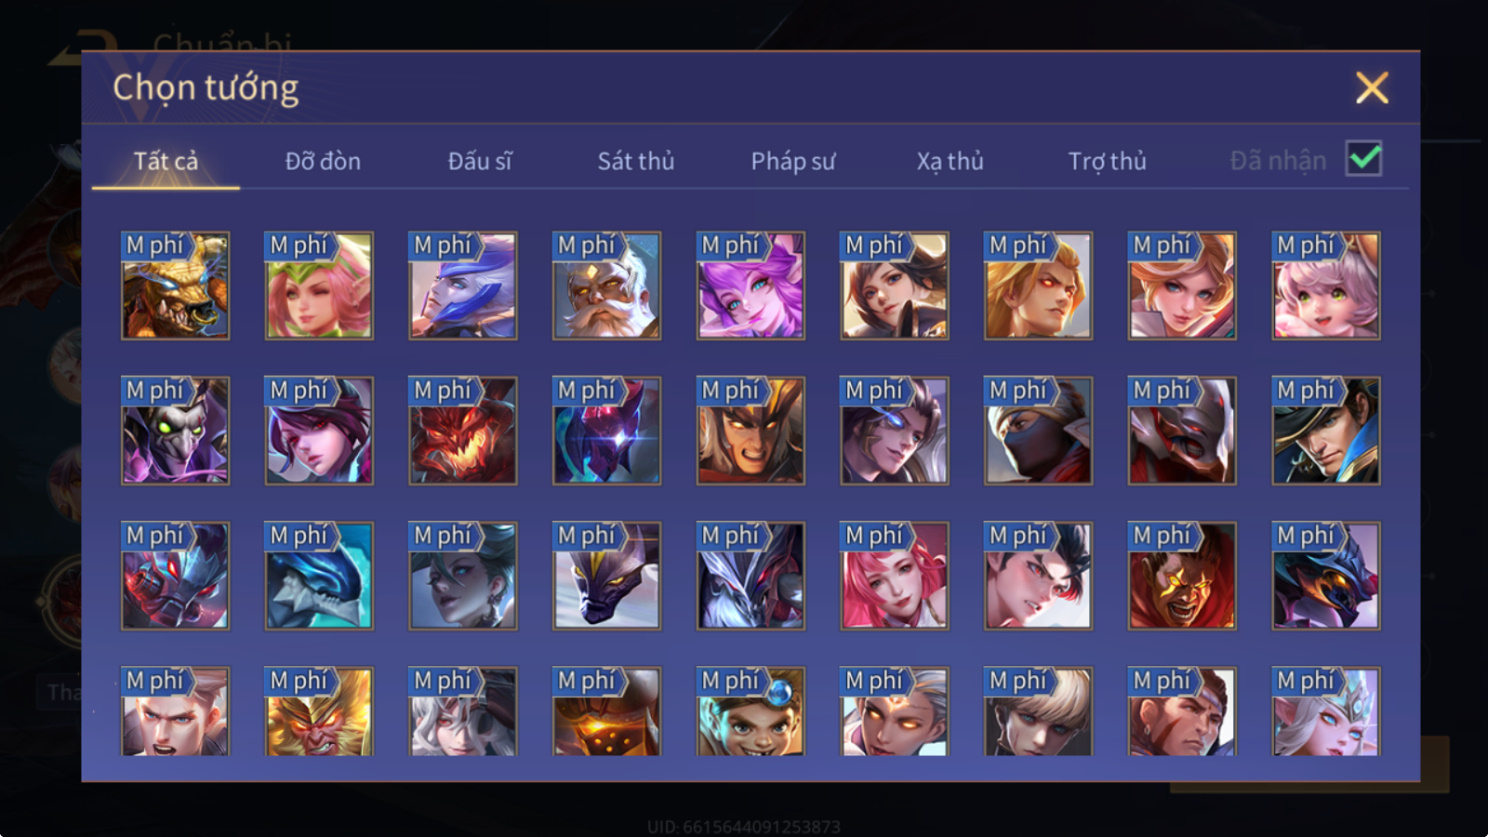
Task: Select the golden horned beast hero portrait
Action: pyautogui.click(x=175, y=286)
